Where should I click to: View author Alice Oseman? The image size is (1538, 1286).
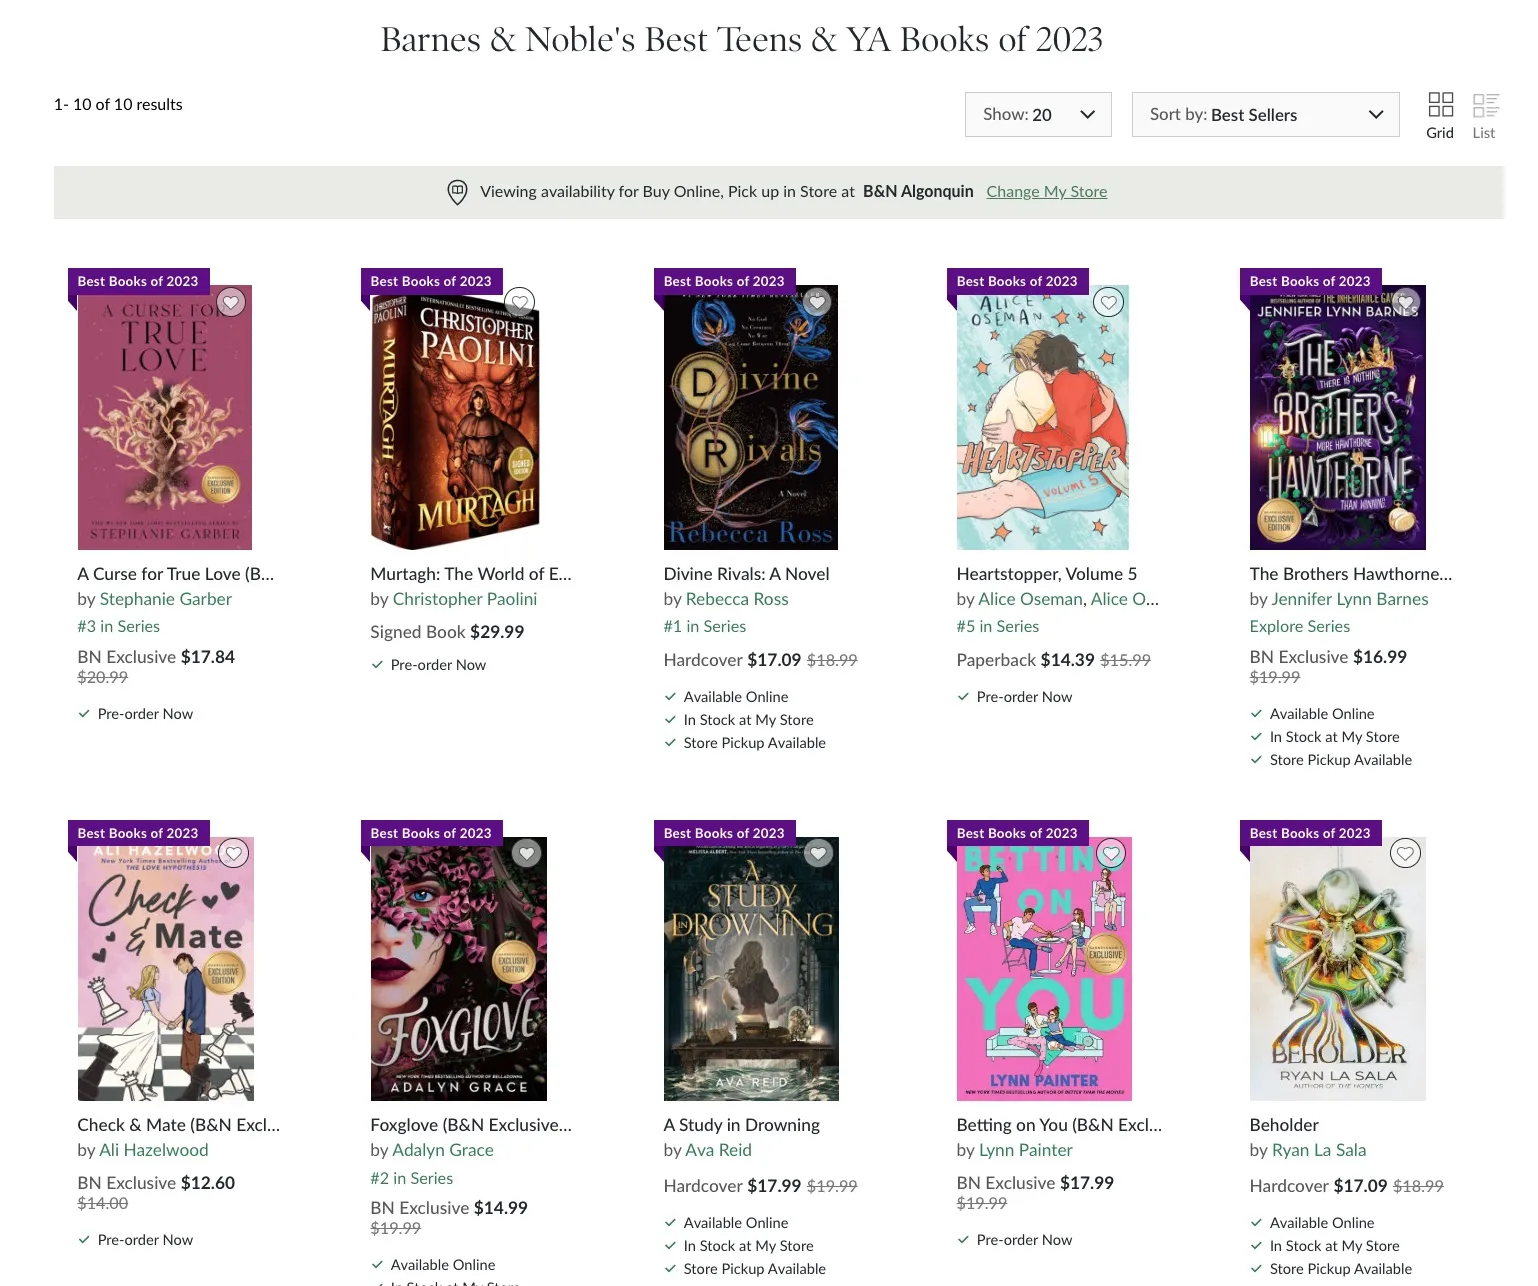(x=1030, y=599)
